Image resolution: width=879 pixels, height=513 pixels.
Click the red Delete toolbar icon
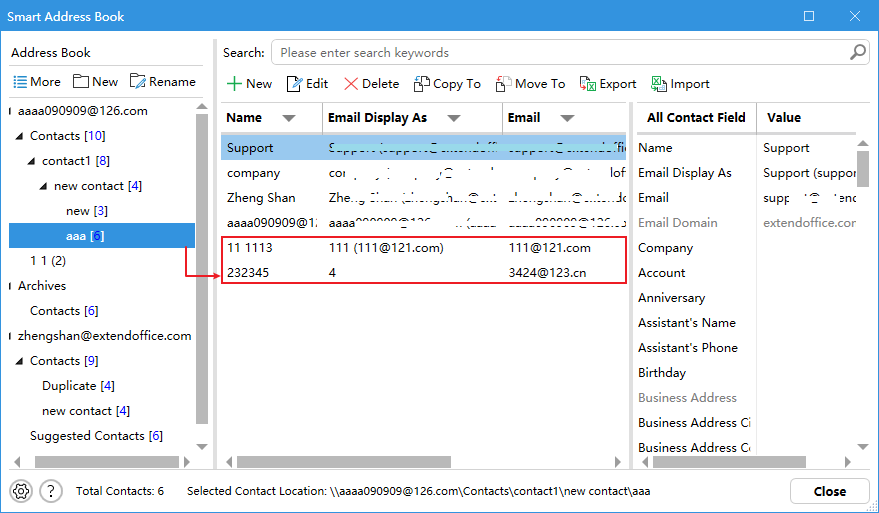click(351, 84)
